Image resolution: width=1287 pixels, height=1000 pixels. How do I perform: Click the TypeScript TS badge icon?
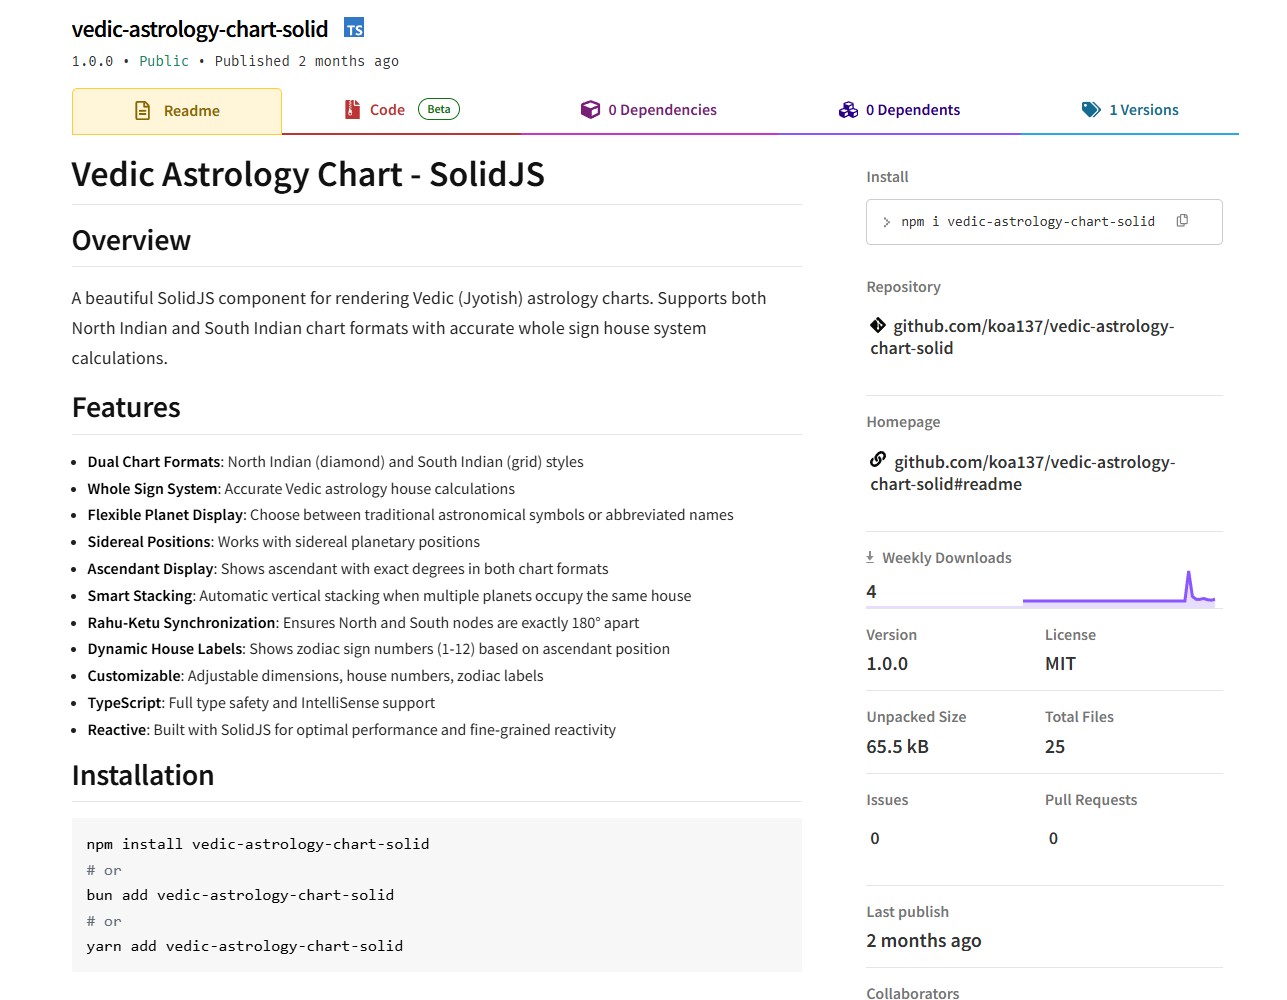point(354,28)
